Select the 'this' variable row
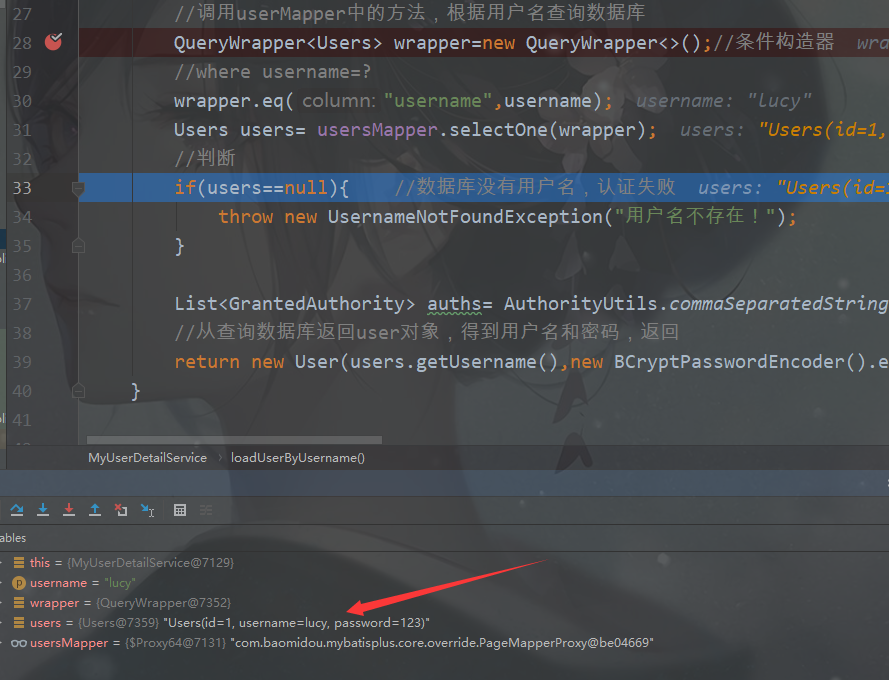This screenshot has width=889, height=680. point(444,563)
